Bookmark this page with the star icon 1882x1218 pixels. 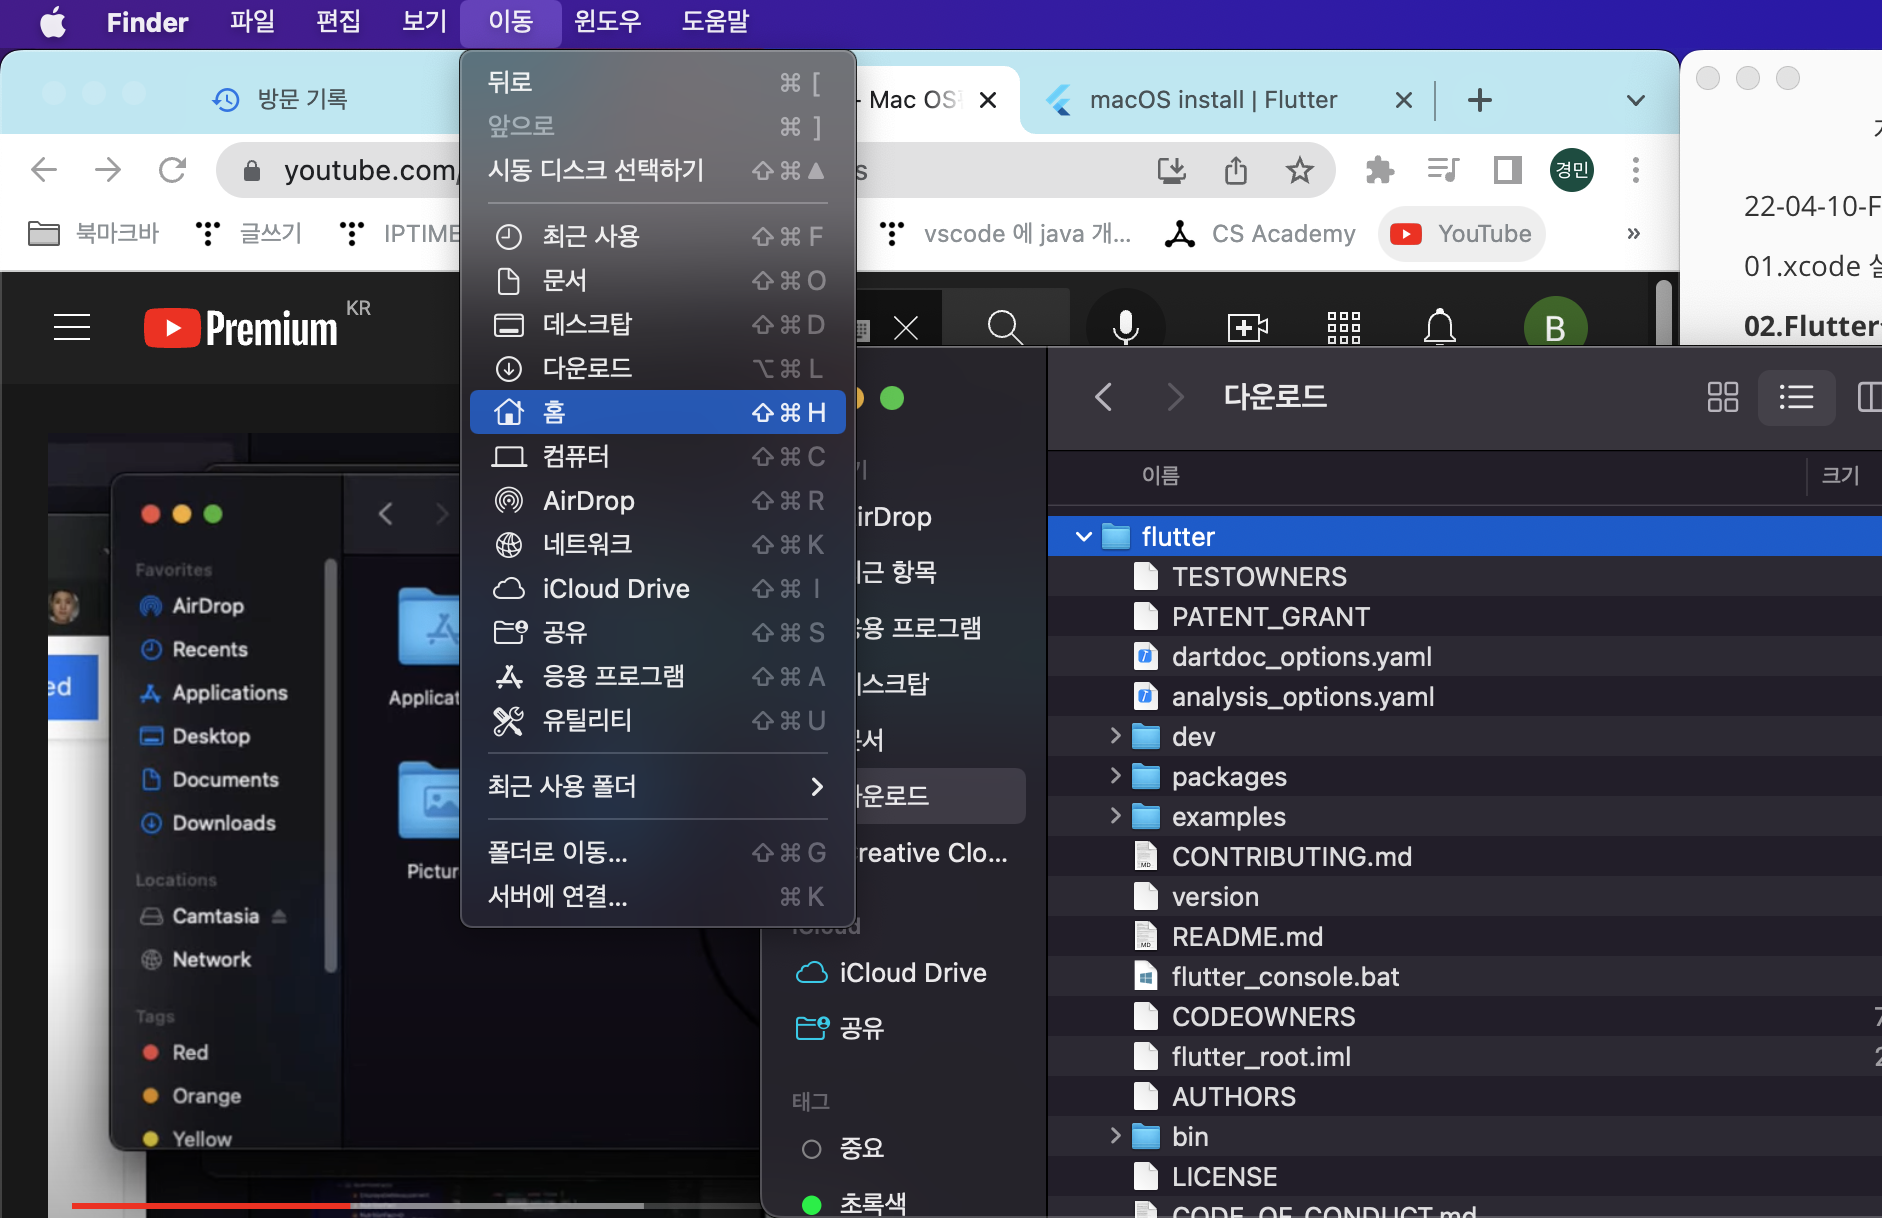click(1300, 170)
